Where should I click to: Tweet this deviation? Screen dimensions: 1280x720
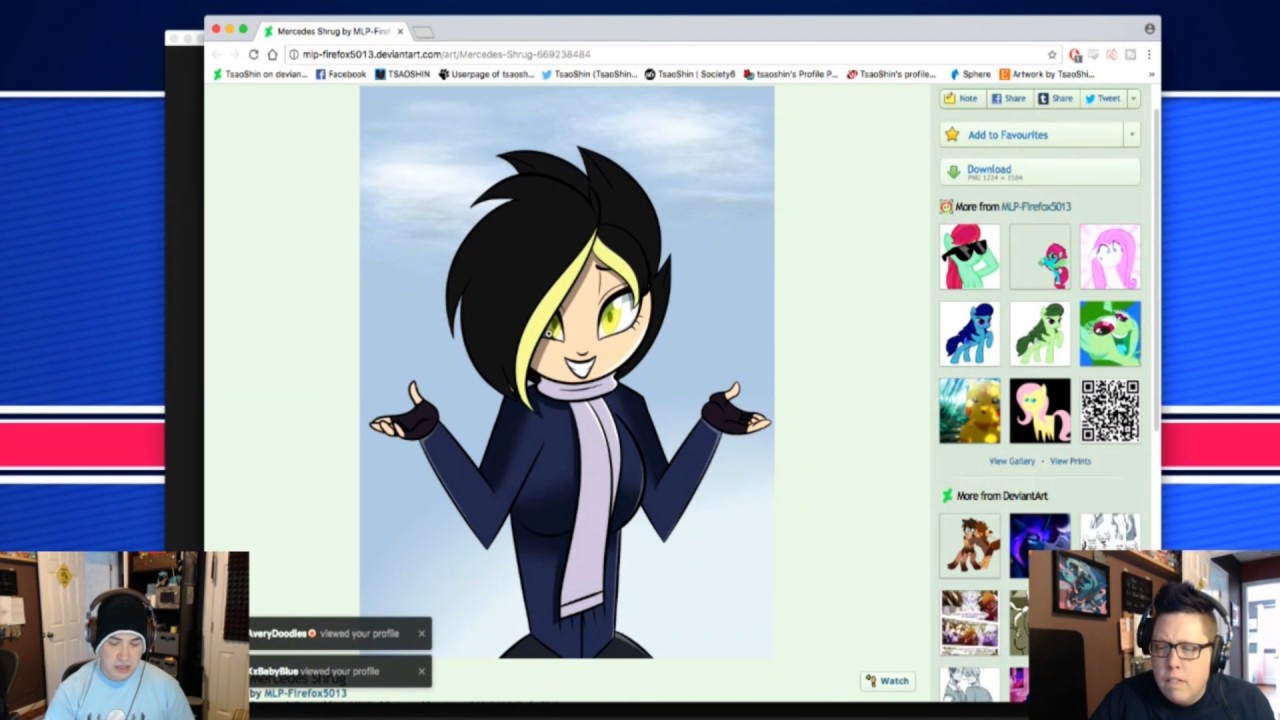(x=1103, y=98)
